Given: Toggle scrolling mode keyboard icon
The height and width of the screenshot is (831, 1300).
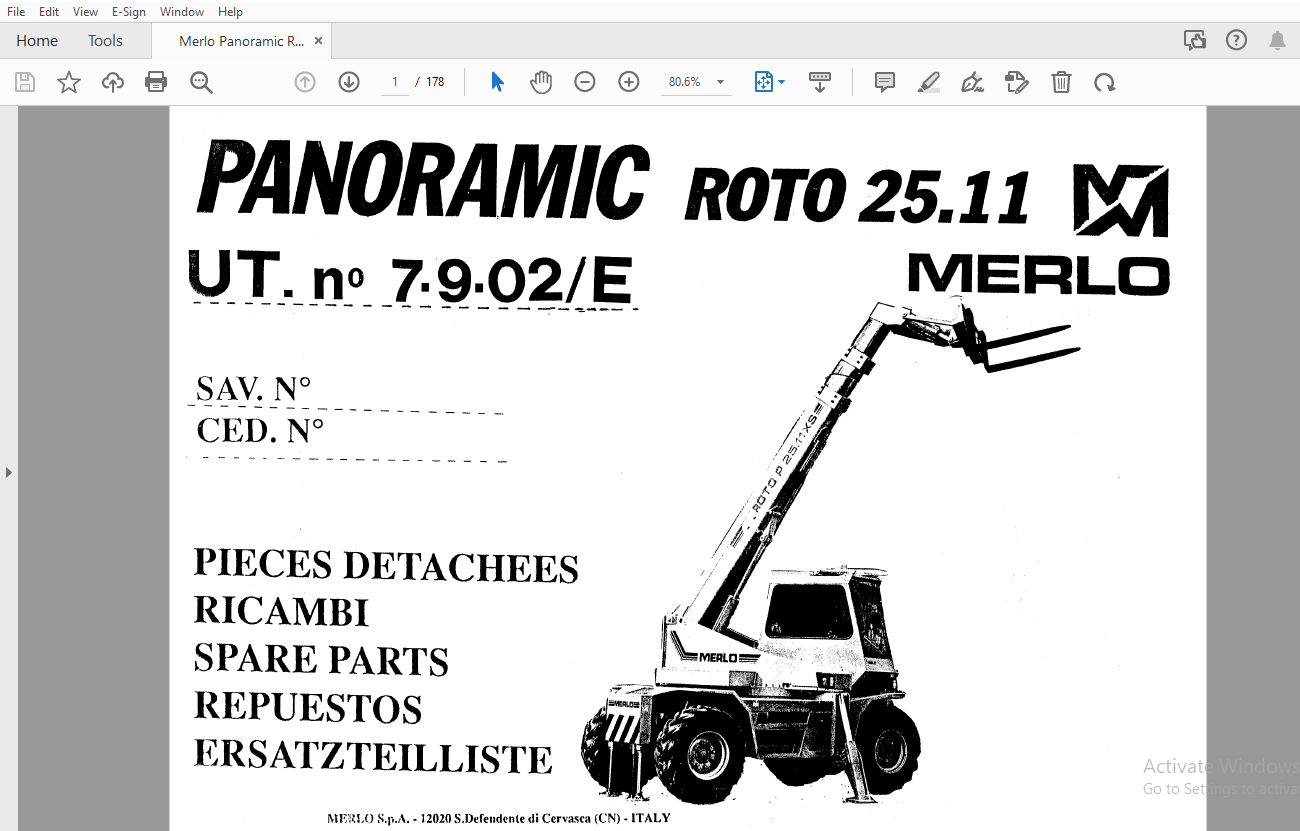Looking at the screenshot, I should pyautogui.click(x=820, y=82).
